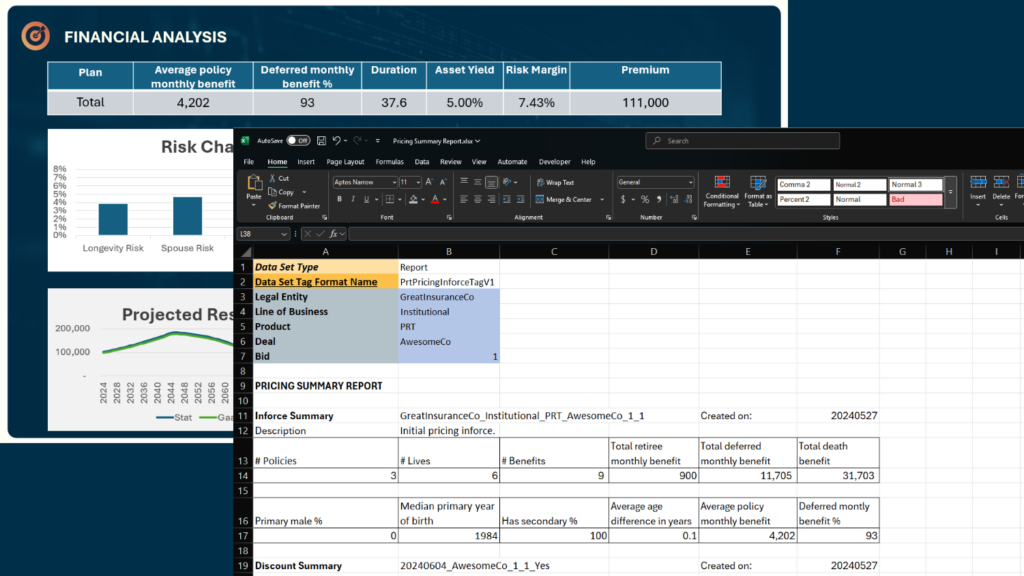
Task: Open the Help ribbon tab
Action: click(588, 161)
